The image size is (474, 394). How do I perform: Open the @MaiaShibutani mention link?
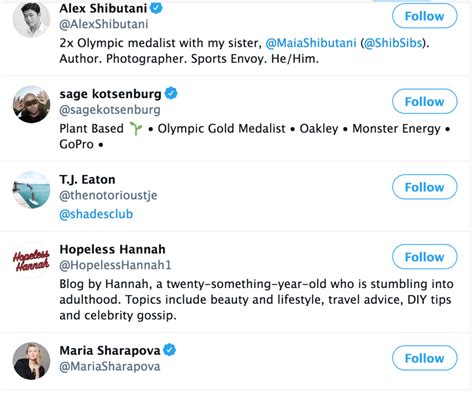coord(311,43)
